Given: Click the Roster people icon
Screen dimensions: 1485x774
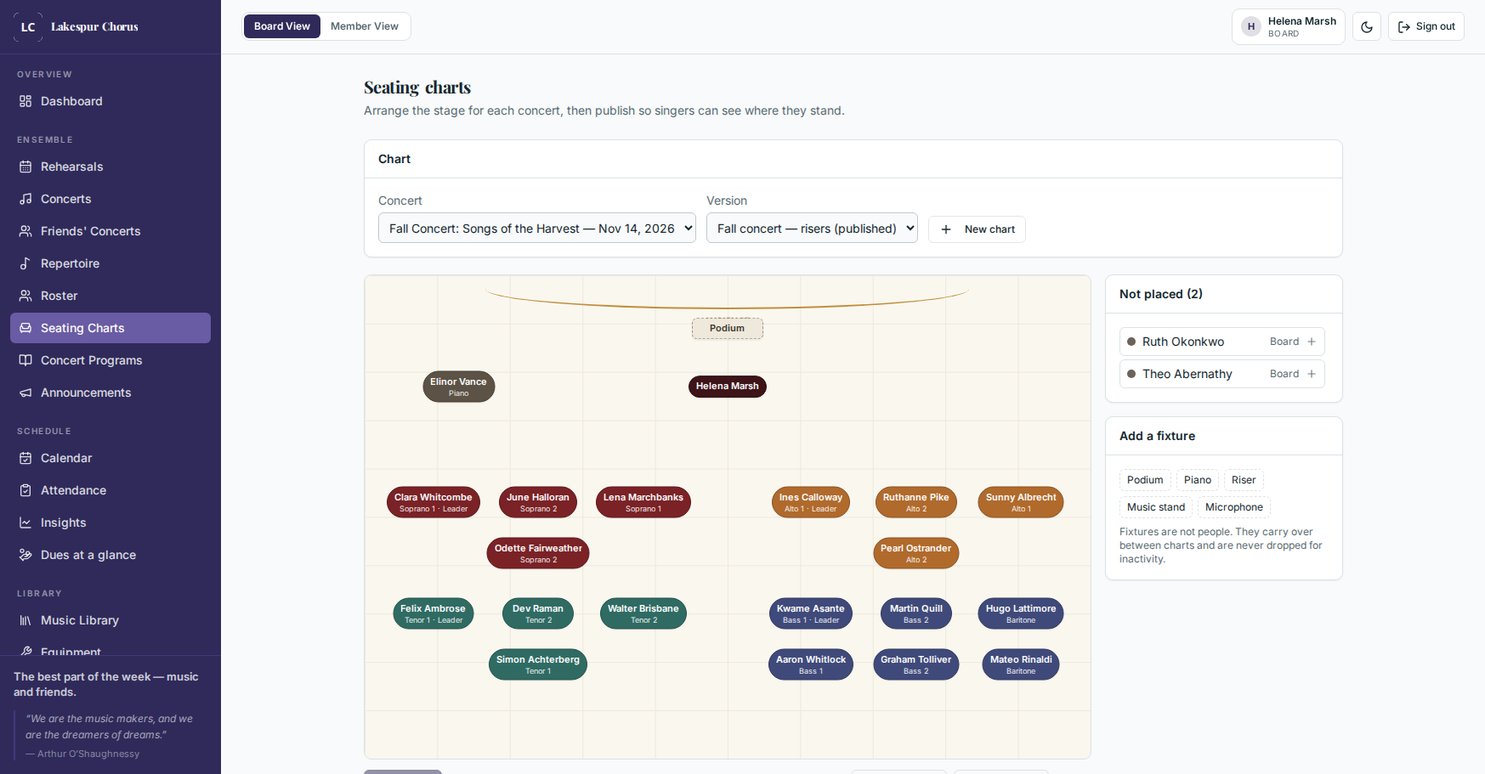Looking at the screenshot, I should pyautogui.click(x=26, y=296).
